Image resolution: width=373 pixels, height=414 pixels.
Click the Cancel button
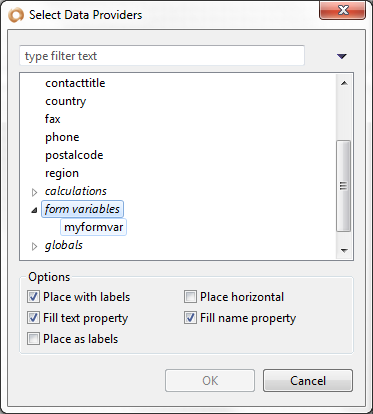pos(308,380)
